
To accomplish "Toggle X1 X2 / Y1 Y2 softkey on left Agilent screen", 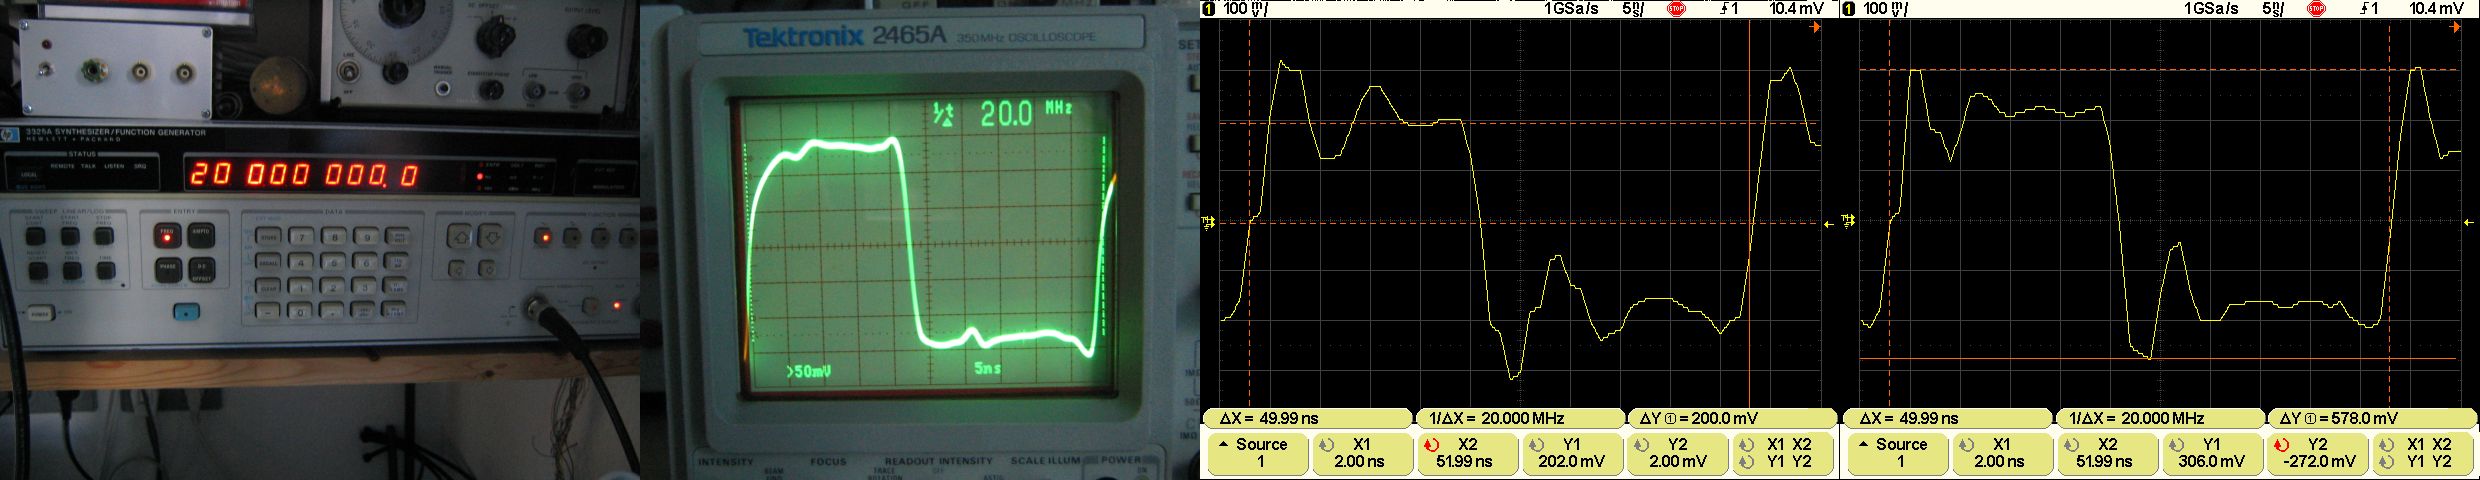I will point(1783,453).
